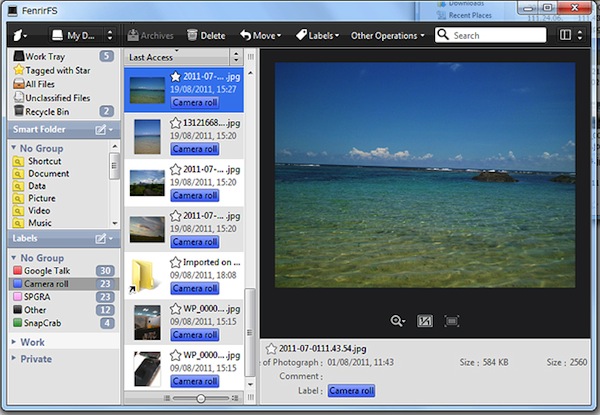Screen dimensions: 600x415
Task: Click the small thumbnails icon by slider
Action: tap(167, 398)
